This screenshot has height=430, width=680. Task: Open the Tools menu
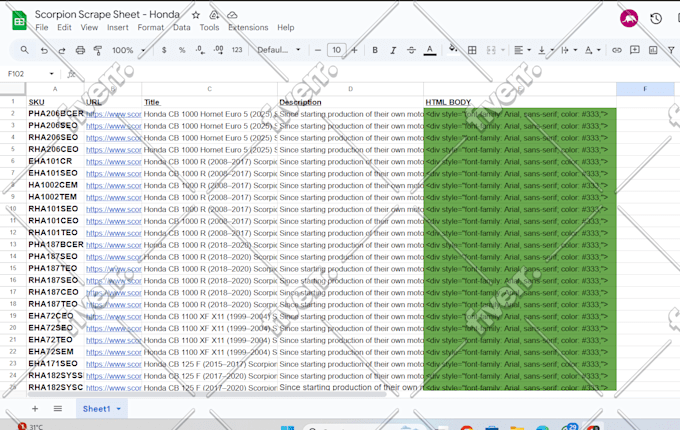(x=209, y=27)
